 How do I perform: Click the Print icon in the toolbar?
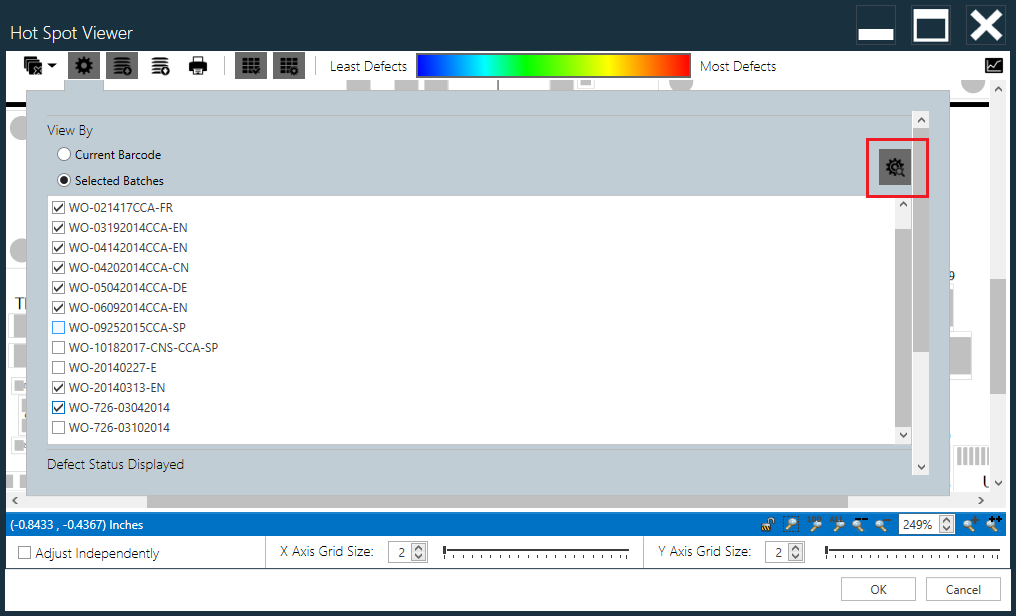coord(197,64)
